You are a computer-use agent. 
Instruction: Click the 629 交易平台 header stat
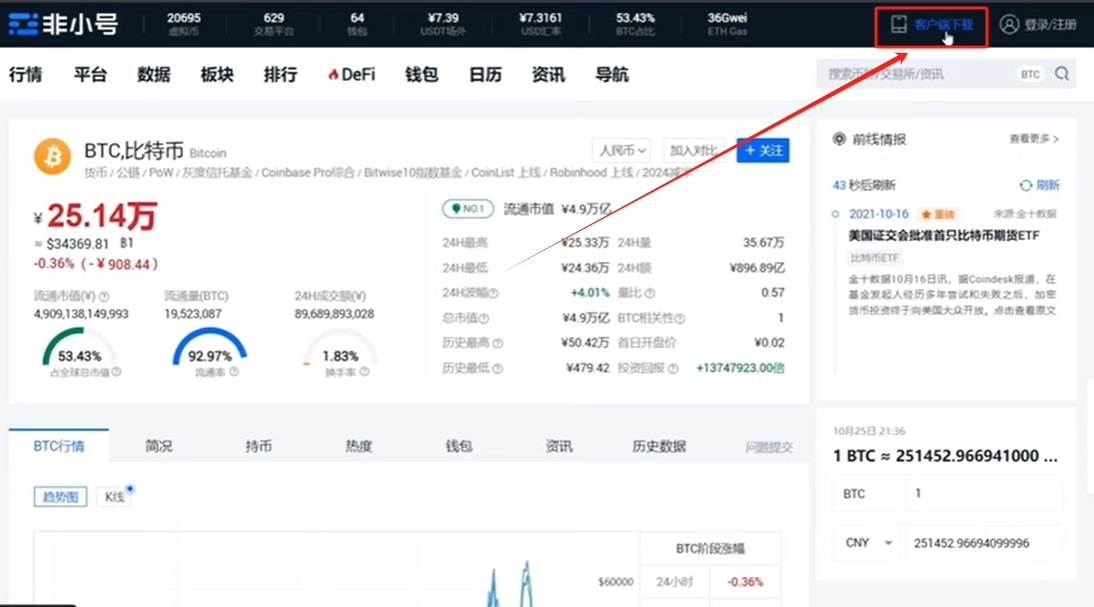274,24
